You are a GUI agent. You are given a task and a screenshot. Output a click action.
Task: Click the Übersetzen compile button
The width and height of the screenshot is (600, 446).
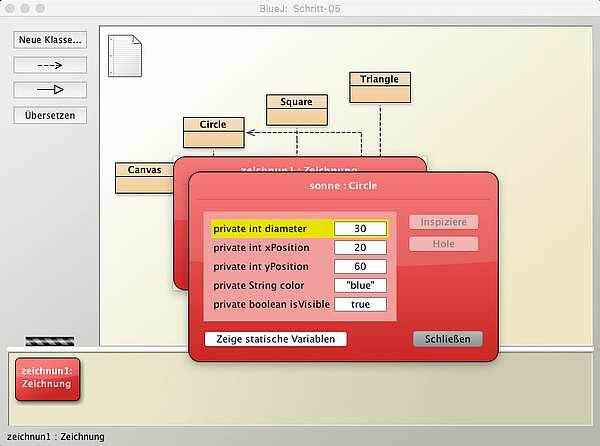pyautogui.click(x=50, y=115)
